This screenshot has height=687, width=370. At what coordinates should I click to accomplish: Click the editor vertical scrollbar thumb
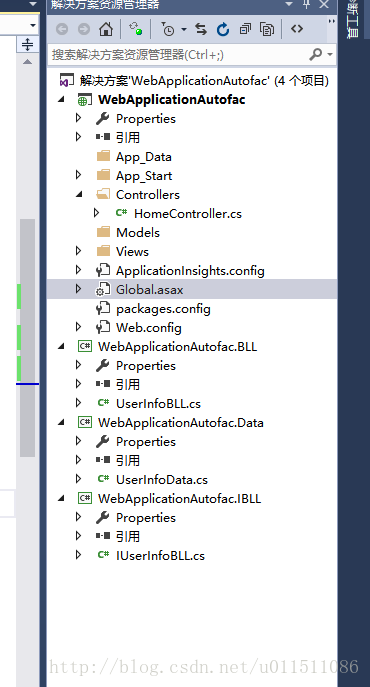tap(27, 337)
